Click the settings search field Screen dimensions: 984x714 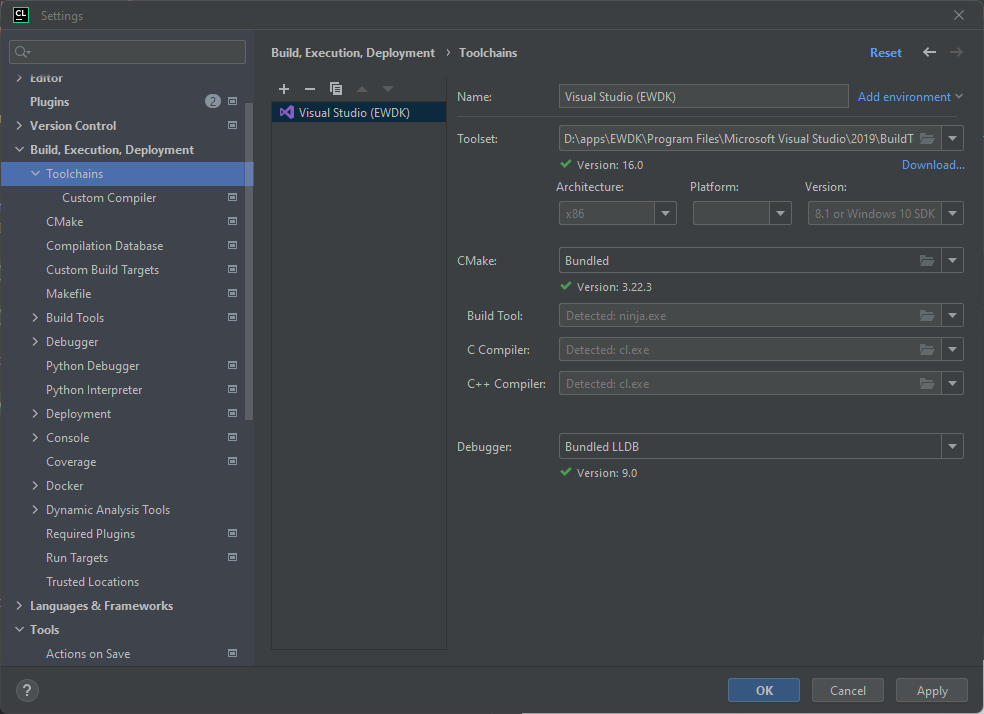127,52
